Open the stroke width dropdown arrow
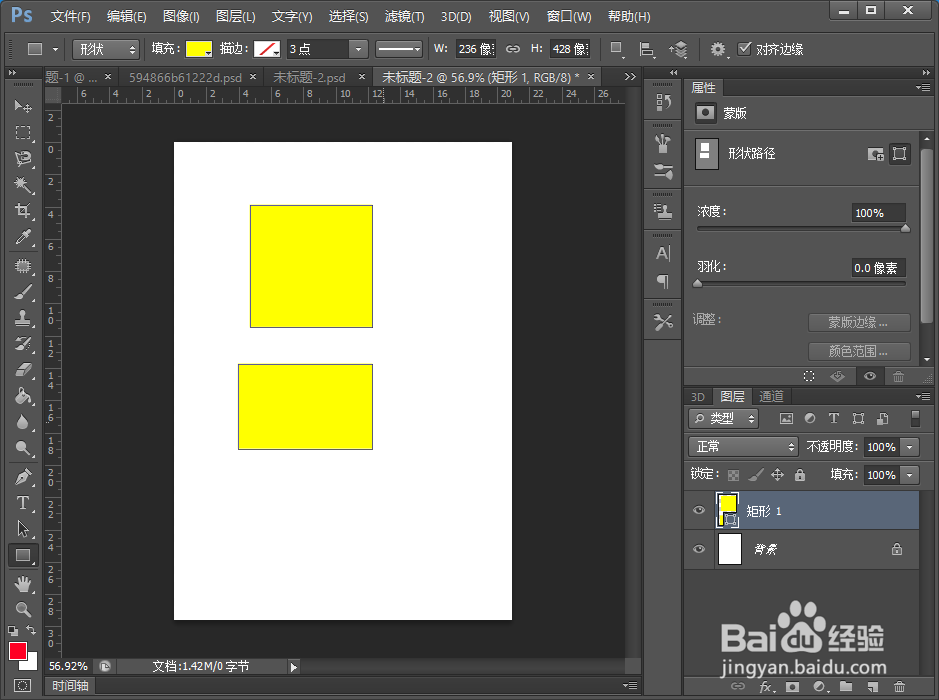 click(x=358, y=49)
